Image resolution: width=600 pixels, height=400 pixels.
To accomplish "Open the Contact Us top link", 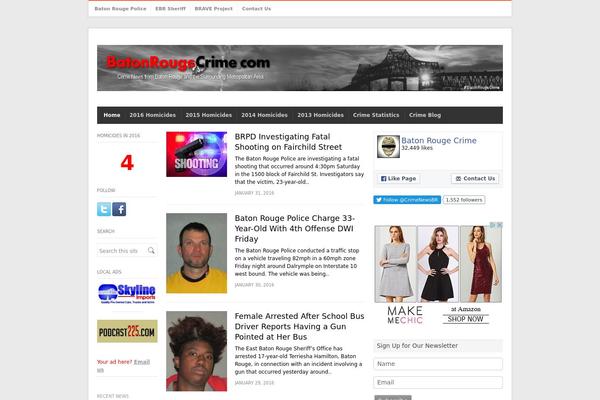I will (256, 8).
